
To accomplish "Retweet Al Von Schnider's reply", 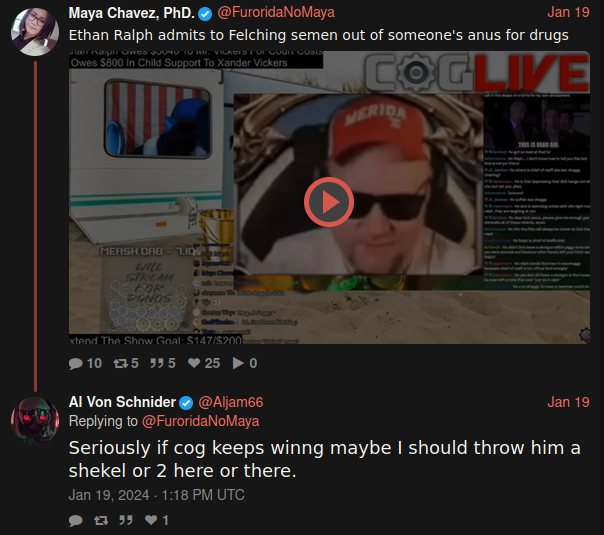I will tap(101, 520).
